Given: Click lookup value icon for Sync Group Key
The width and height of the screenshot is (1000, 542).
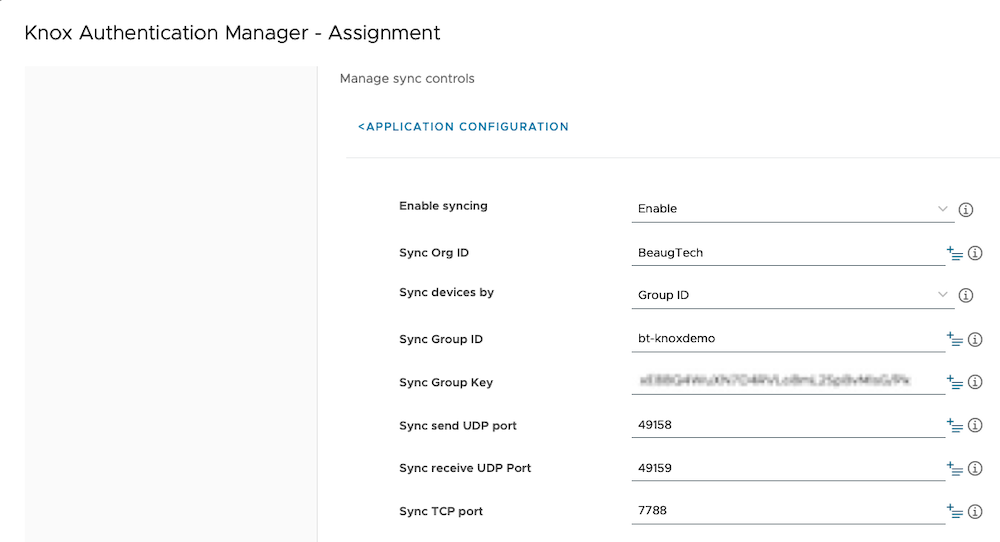Looking at the screenshot, I should tap(954, 382).
